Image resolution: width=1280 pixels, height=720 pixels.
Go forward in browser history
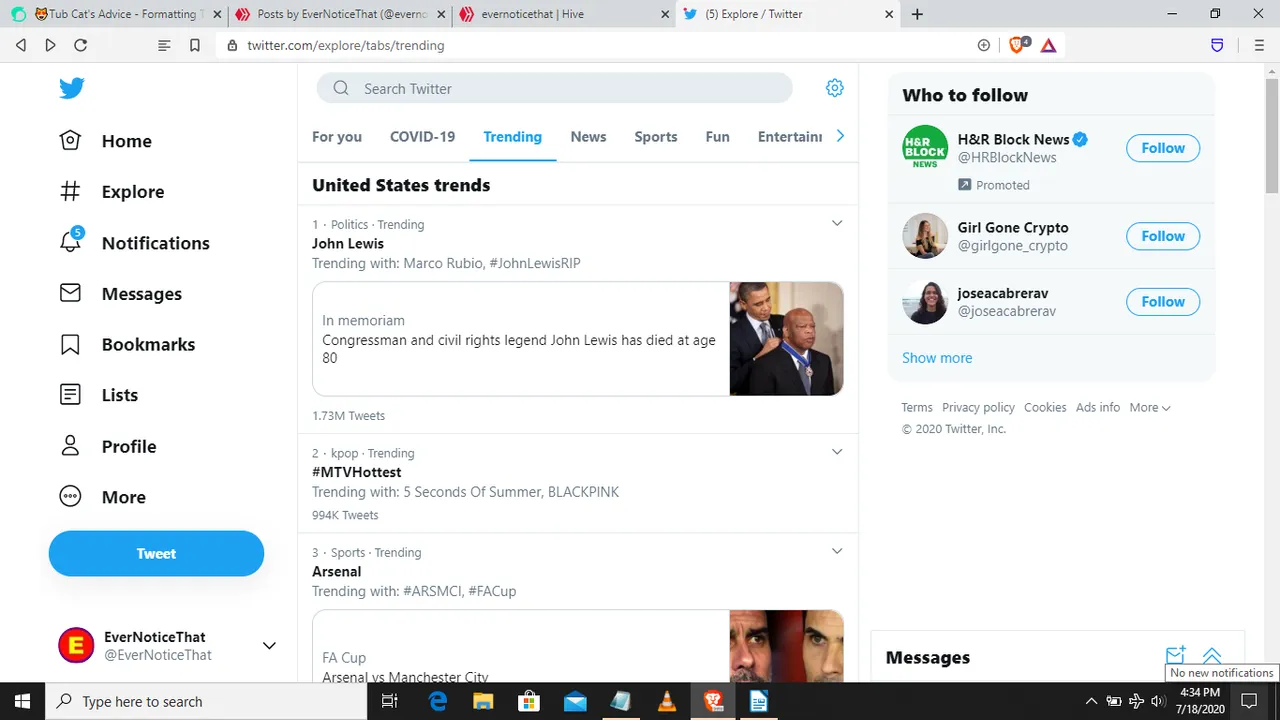[50, 45]
